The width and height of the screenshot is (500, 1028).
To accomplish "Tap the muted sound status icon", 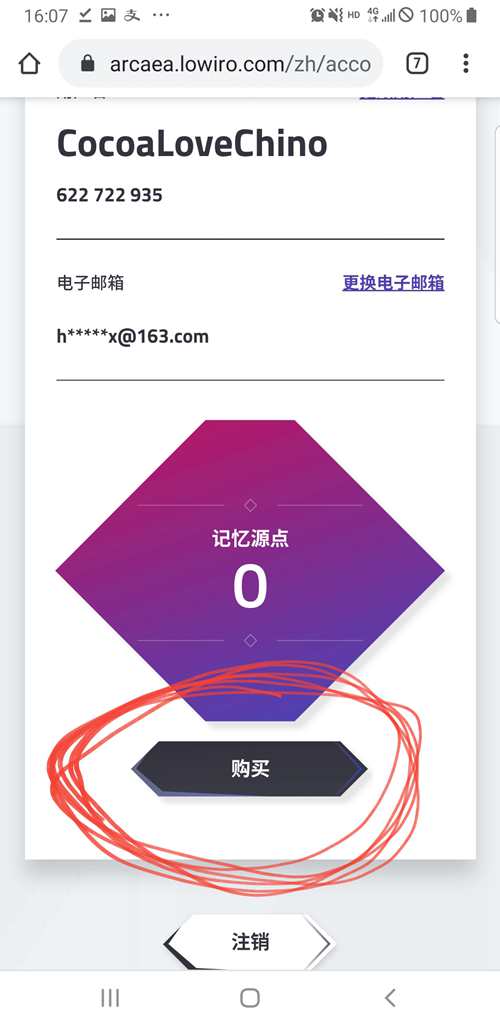I will [x=336, y=15].
